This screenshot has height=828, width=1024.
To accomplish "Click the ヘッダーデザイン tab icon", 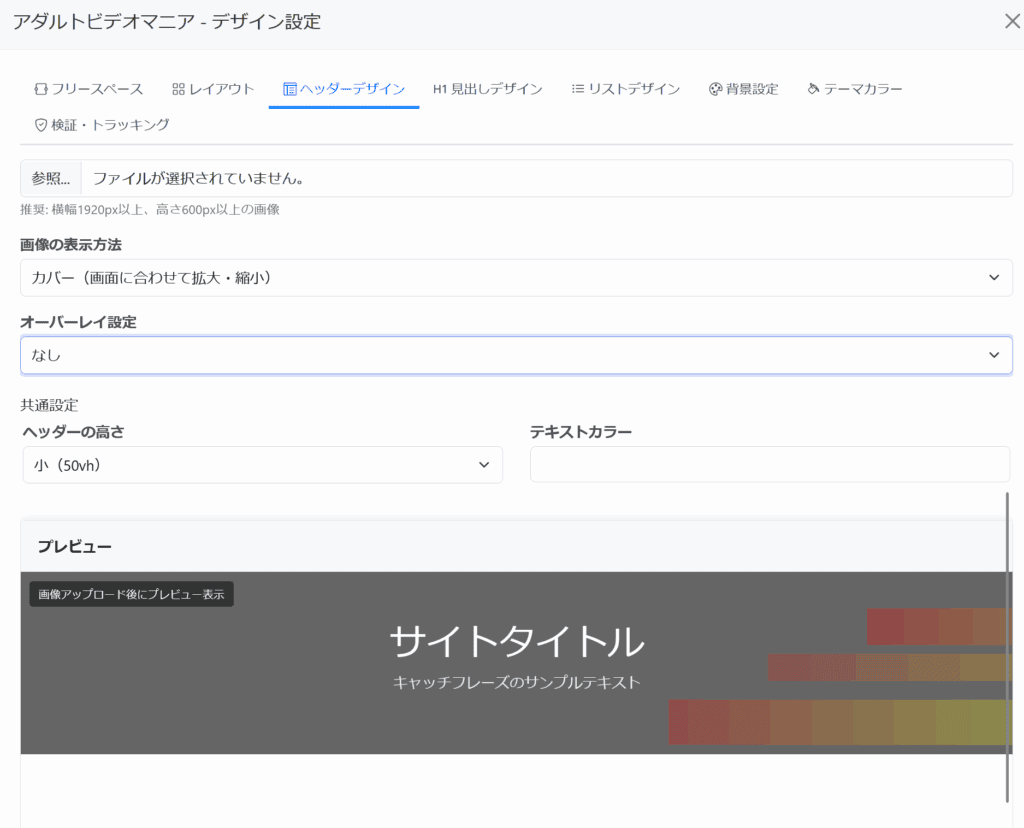I will click(x=290, y=89).
